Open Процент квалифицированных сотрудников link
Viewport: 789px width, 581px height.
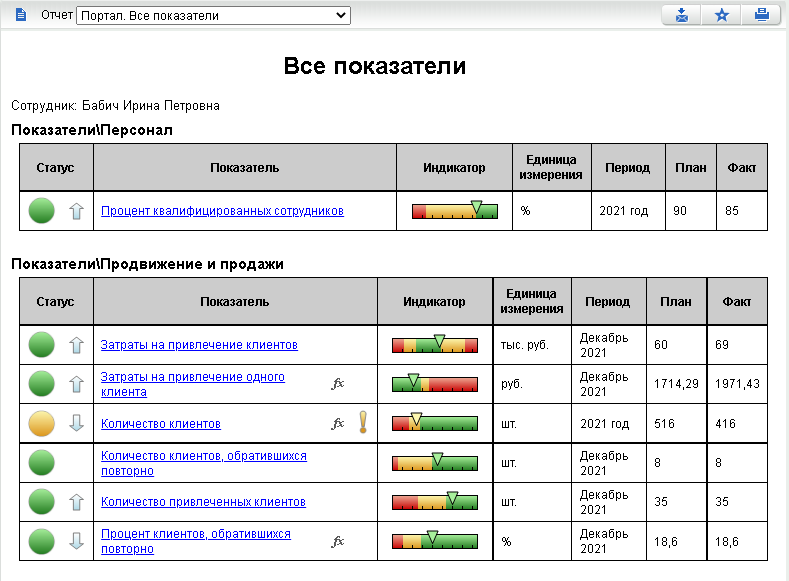click(222, 211)
